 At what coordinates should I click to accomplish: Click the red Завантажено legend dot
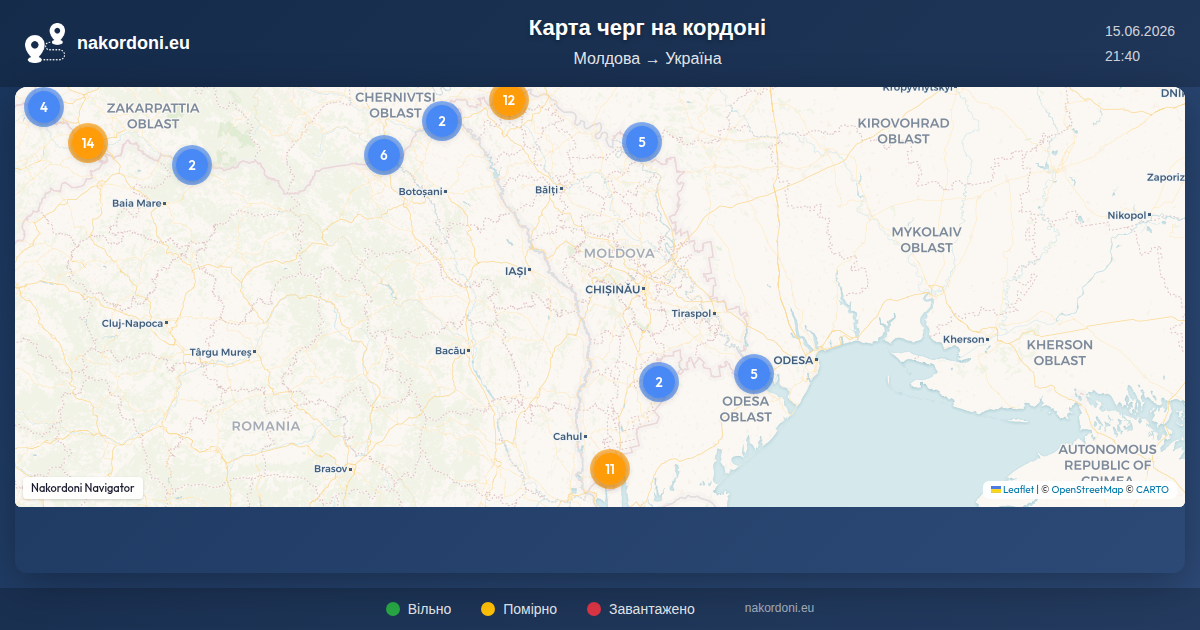click(x=594, y=609)
